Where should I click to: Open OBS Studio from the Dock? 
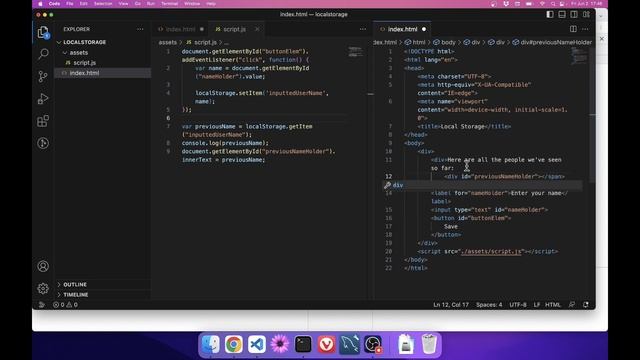pos(373,344)
